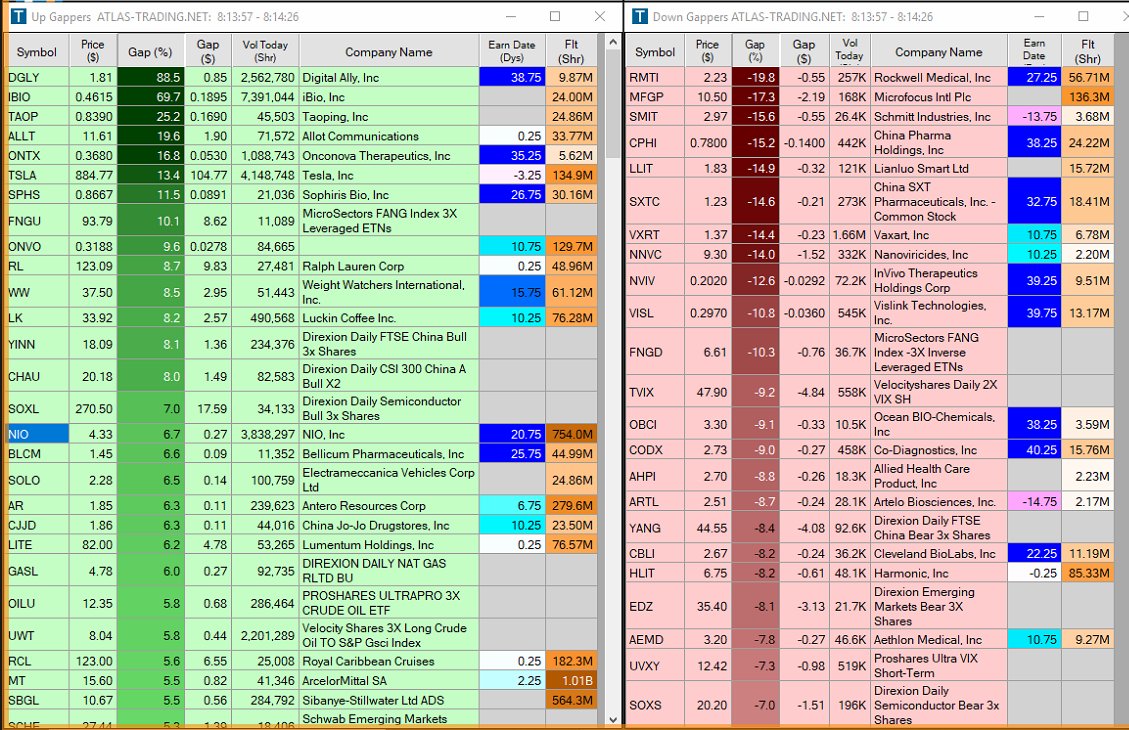Select the SOXS symbol cell
The width and height of the screenshot is (1129, 730).
tap(655, 705)
